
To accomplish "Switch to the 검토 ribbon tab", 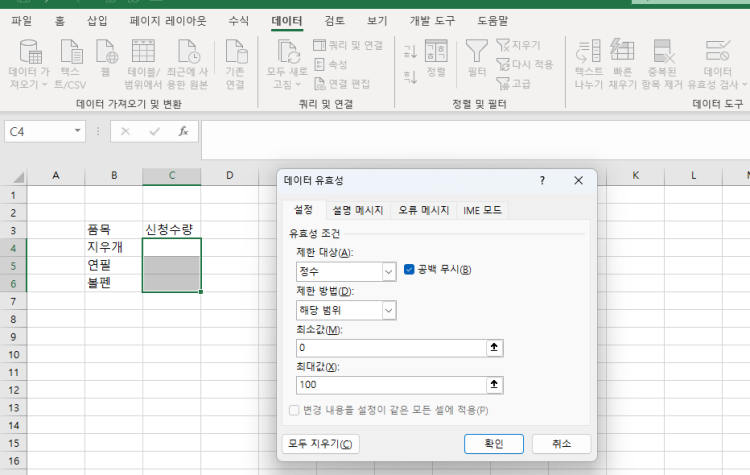I will (334, 21).
